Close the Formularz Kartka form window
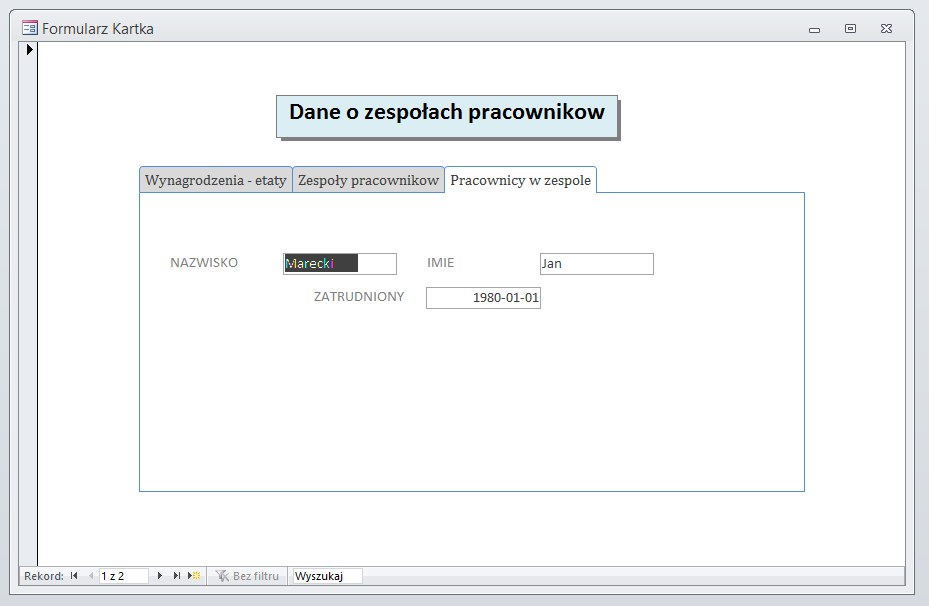This screenshot has width=929, height=606. 886,29
